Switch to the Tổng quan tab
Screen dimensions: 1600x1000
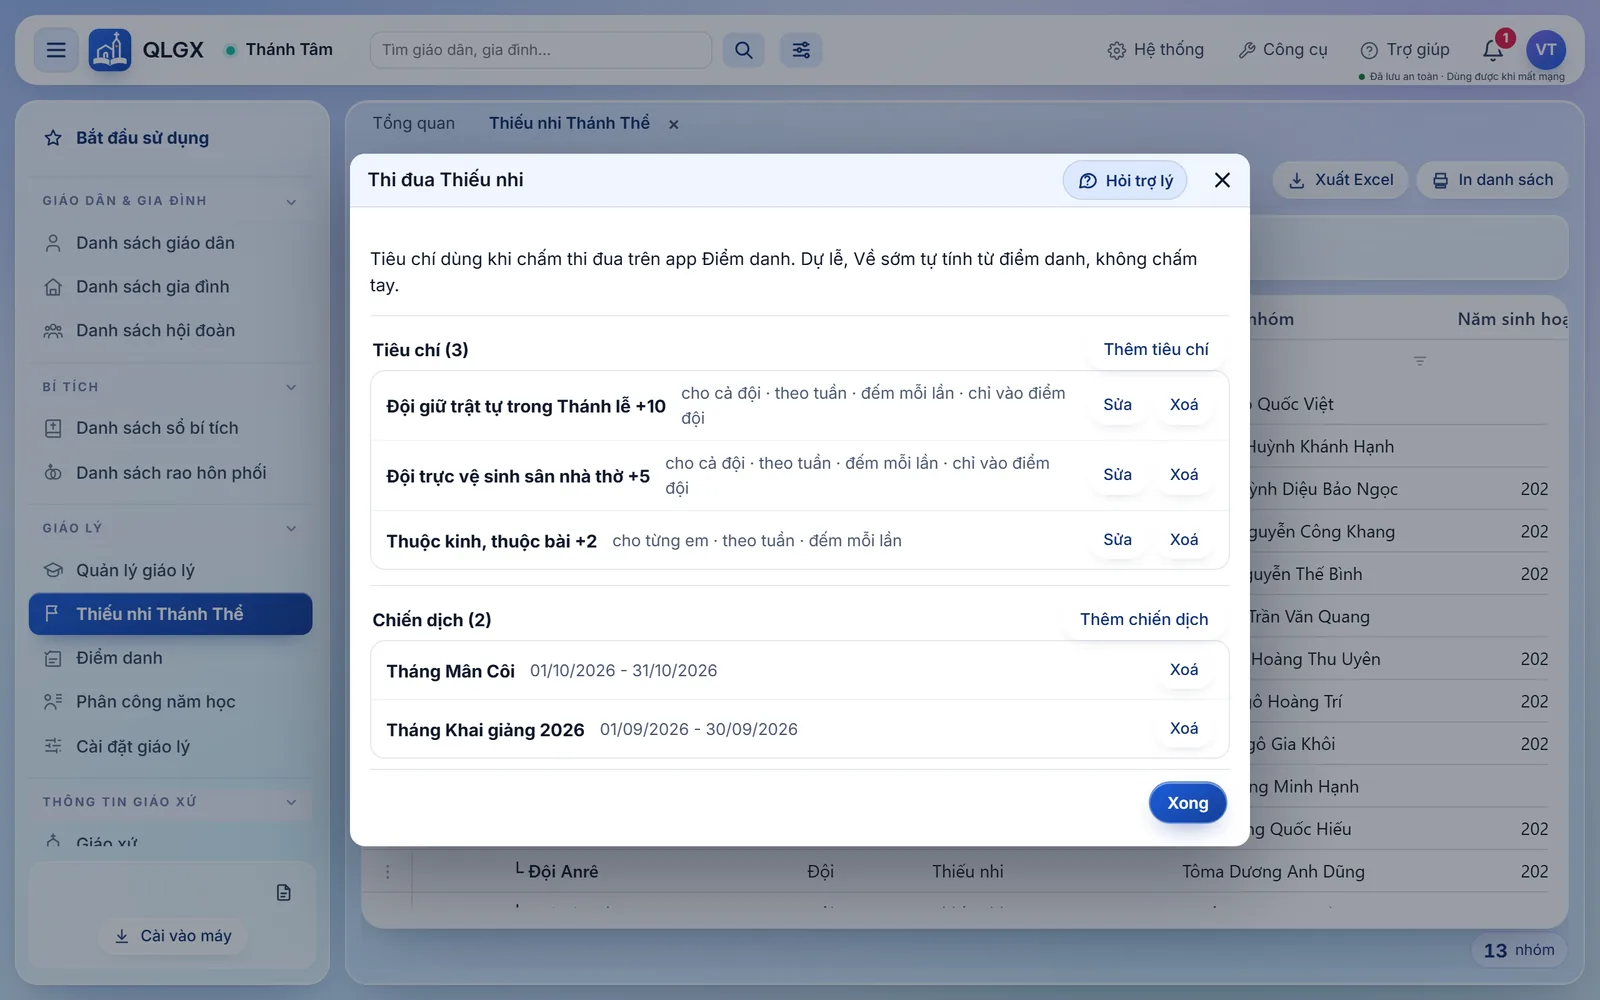pyautogui.click(x=414, y=123)
